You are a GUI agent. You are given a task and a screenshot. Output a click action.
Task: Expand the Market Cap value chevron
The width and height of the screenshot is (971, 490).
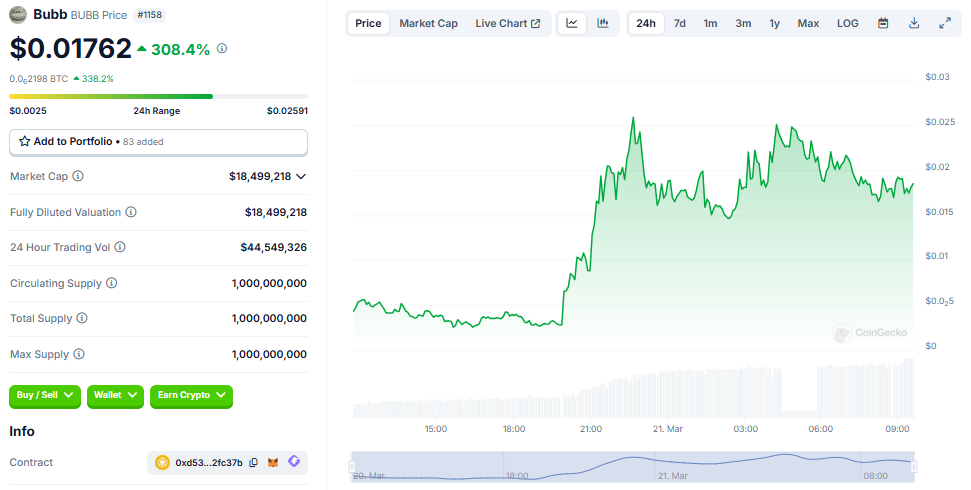click(x=301, y=177)
